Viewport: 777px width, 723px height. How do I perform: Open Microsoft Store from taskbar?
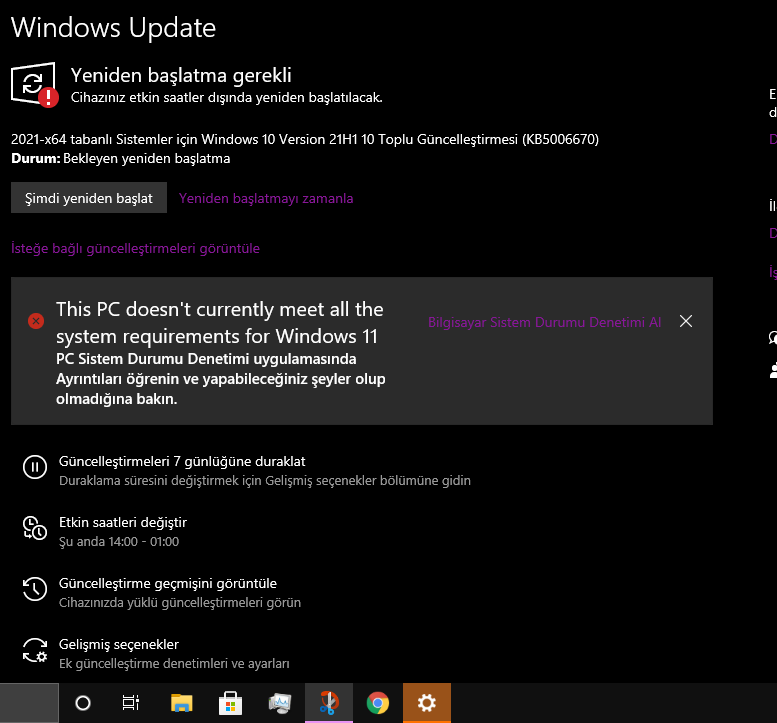click(x=230, y=703)
